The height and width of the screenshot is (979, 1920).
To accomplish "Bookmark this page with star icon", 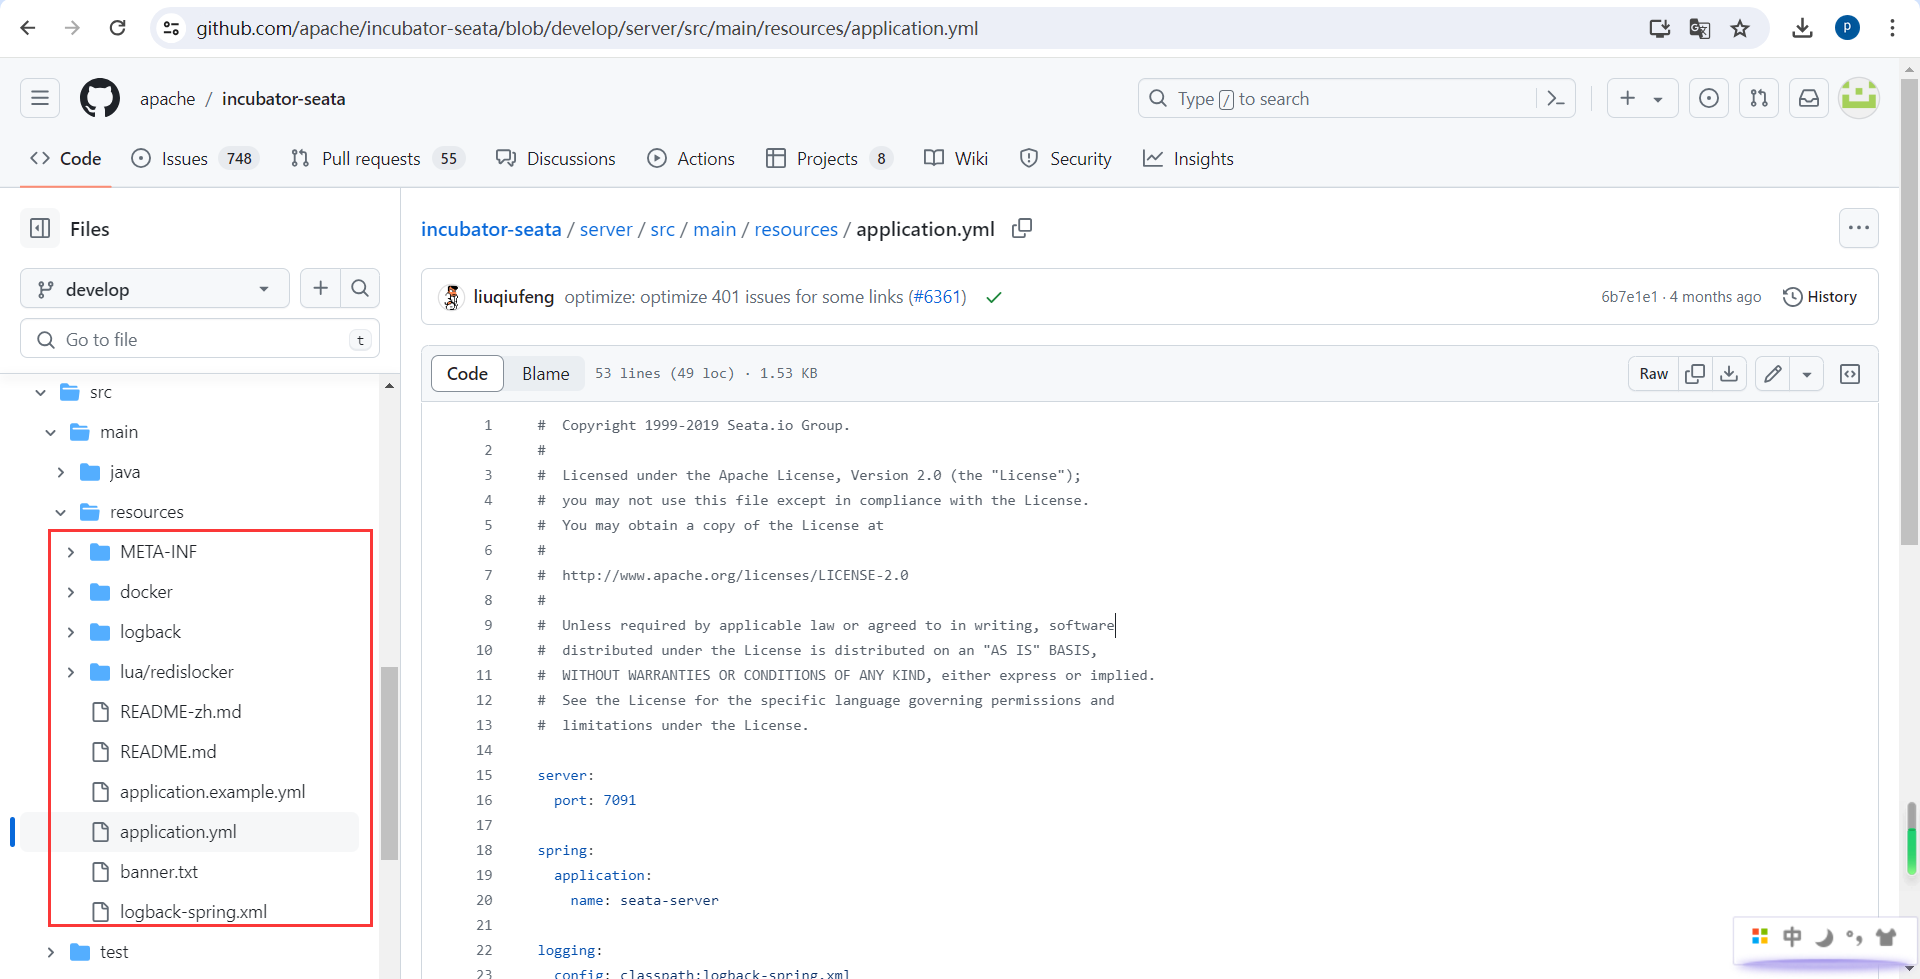I will point(1740,28).
